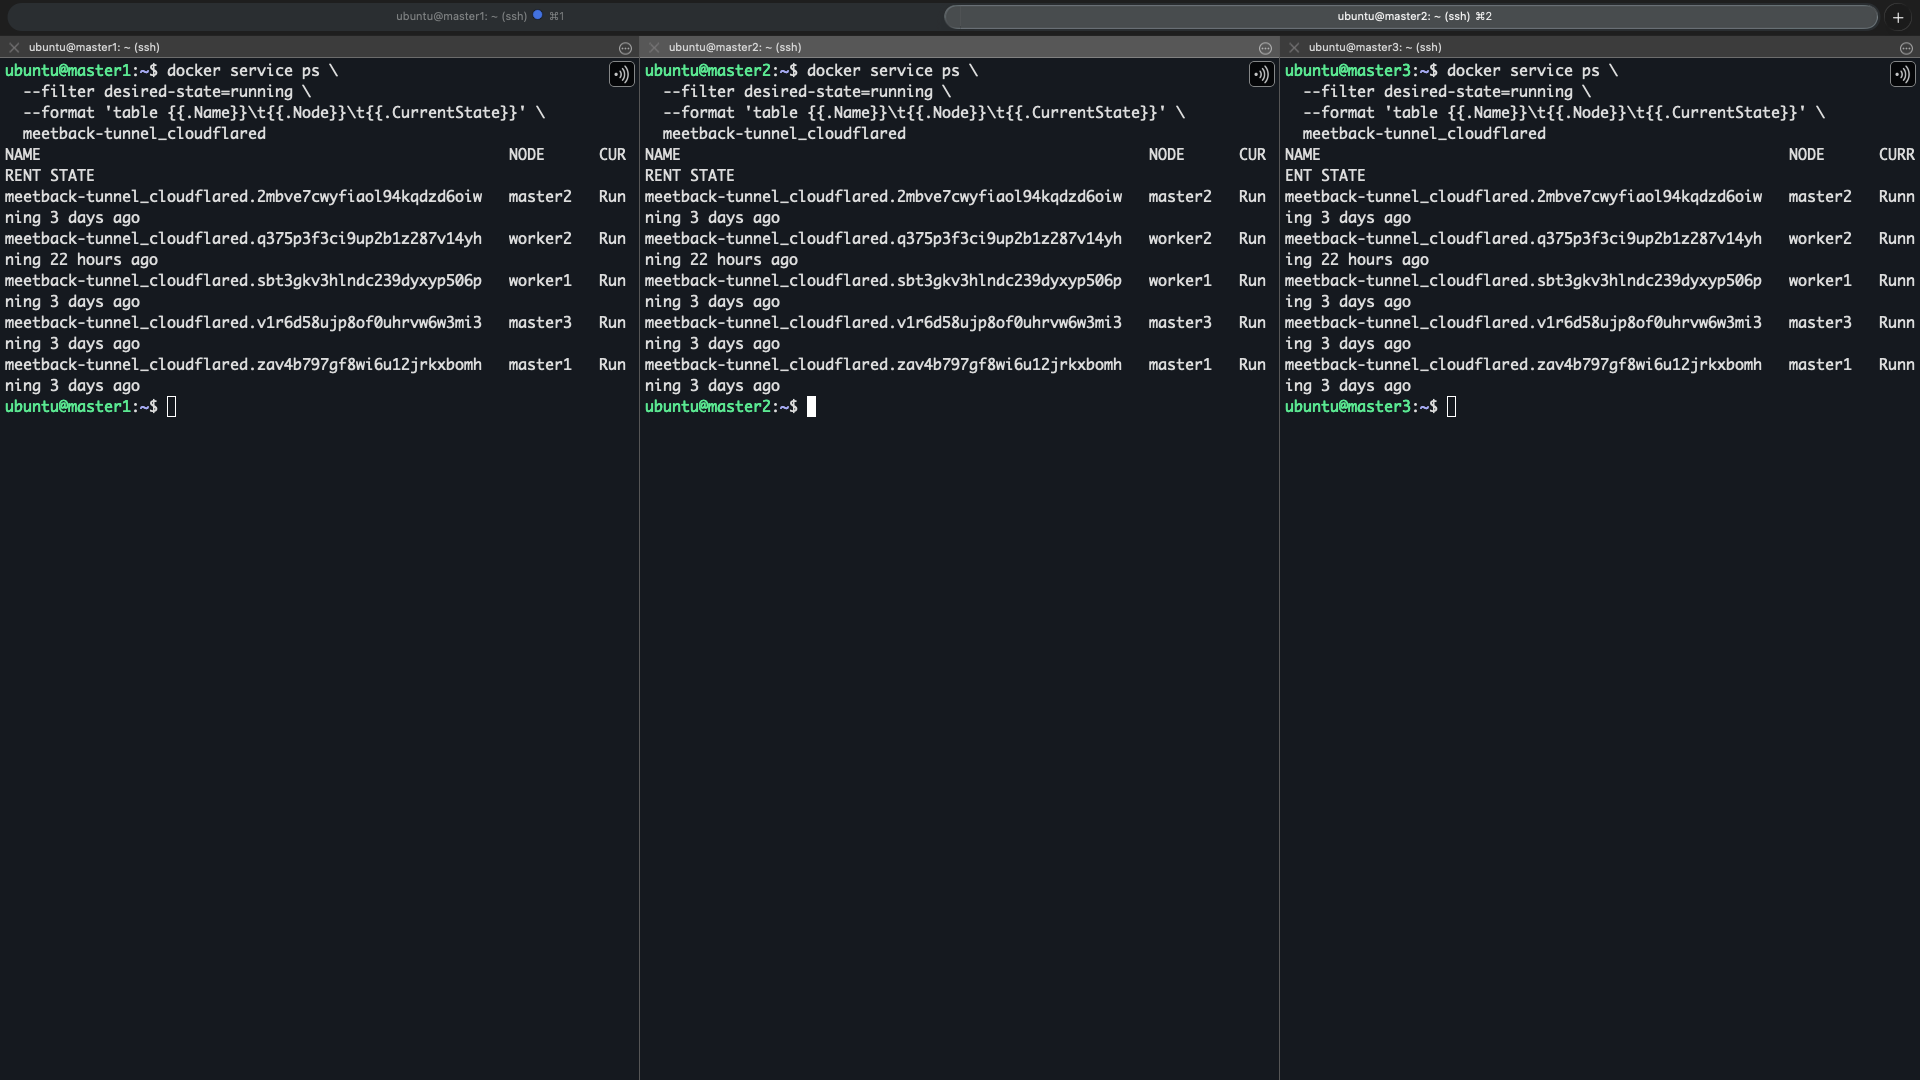Screen dimensions: 1920x1080
Task: Select task name 2mbve7cwyfiaol94kqdzd6oiw in master1 pane
Action: 243,197
